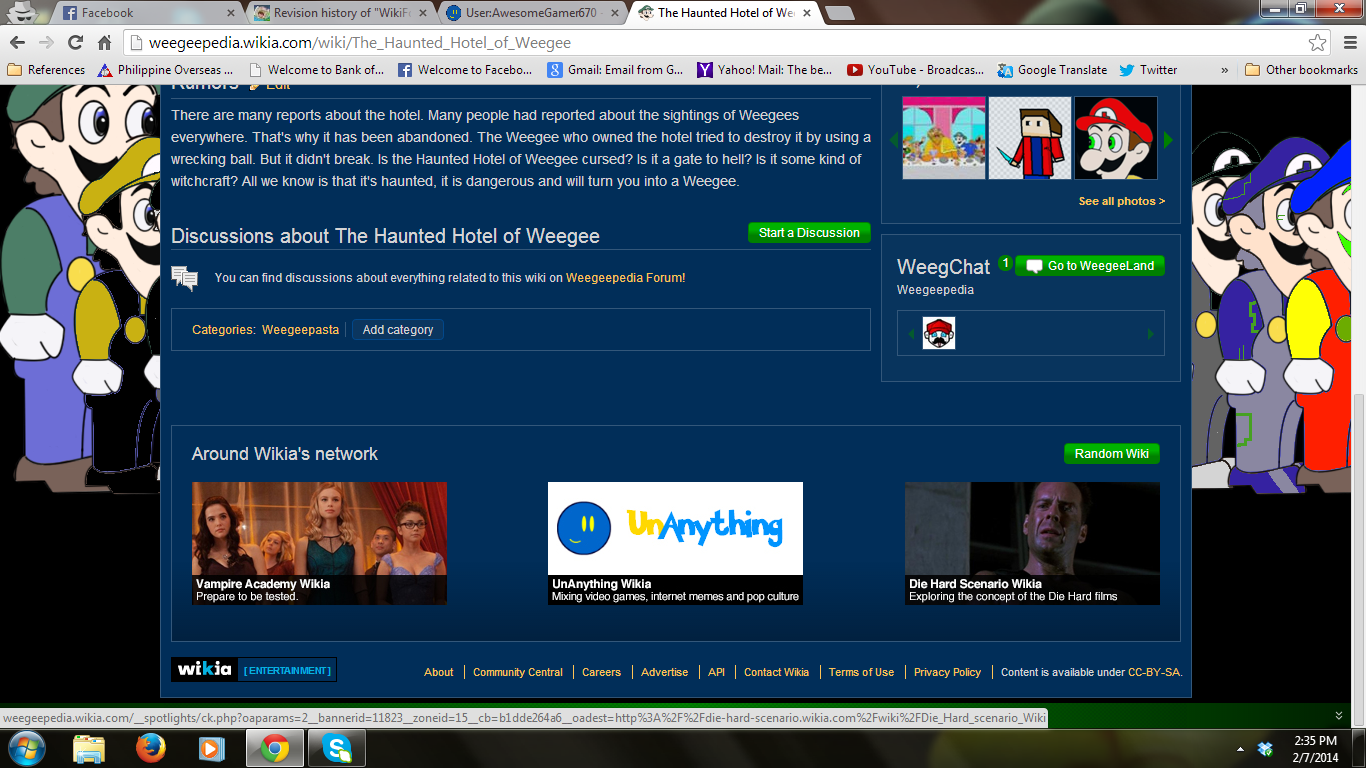This screenshot has height=768, width=1366.
Task: Open the Advertise footer link
Action: [665, 672]
